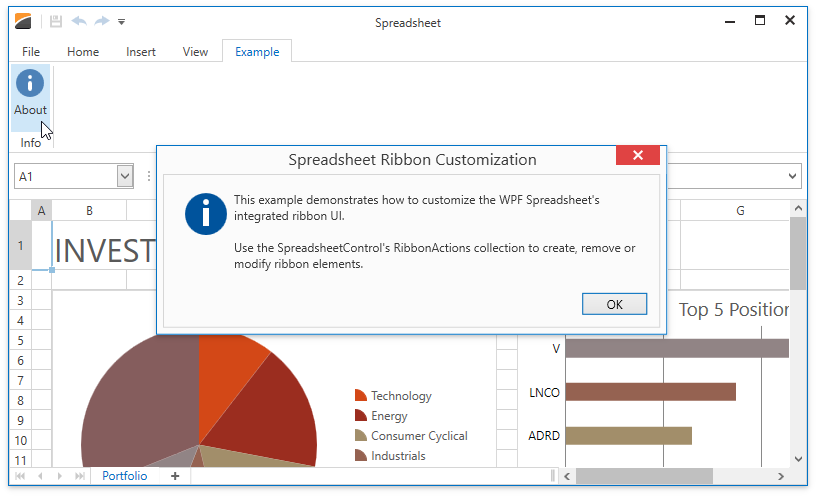Select column B header
Image resolution: width=816 pixels, height=496 pixels.
click(x=90, y=211)
